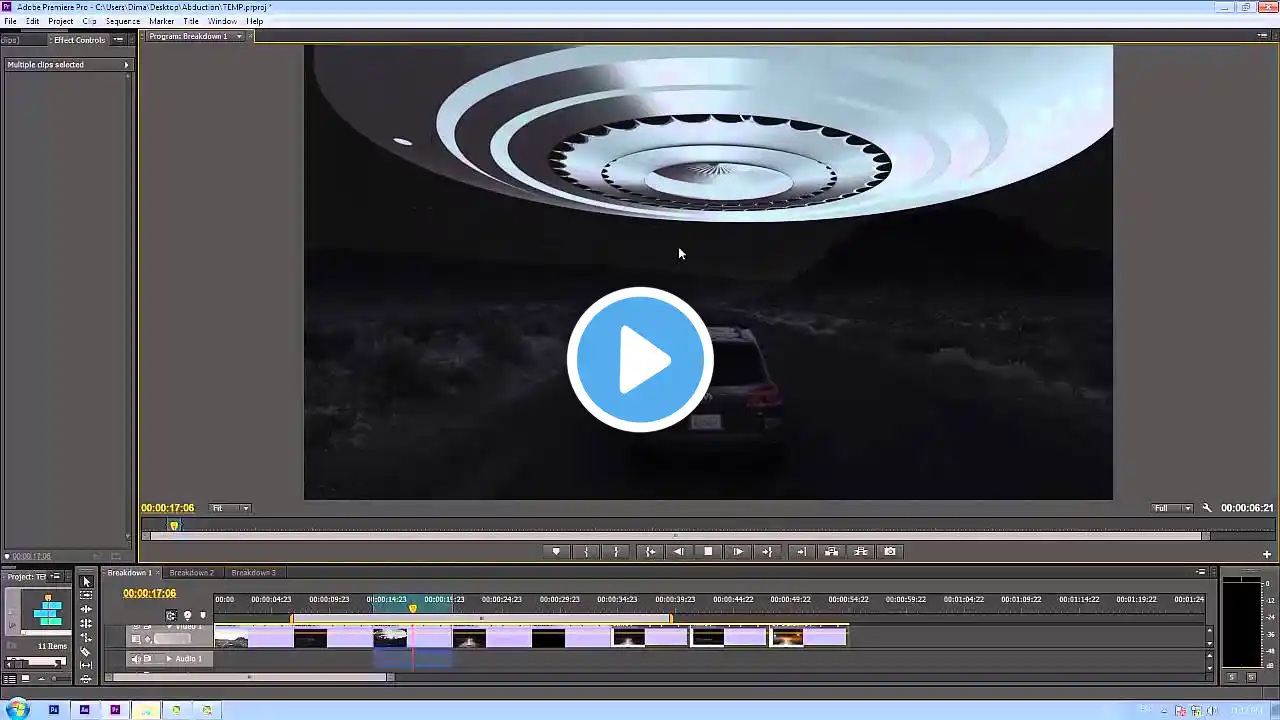Expand the Multiple clips selected arrow

tap(126, 65)
